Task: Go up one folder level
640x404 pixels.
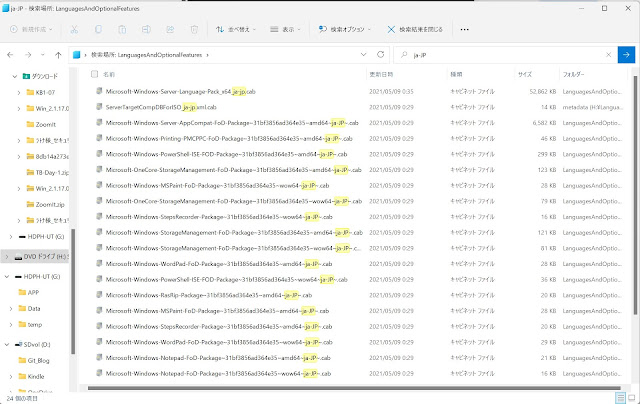Action: 58,55
